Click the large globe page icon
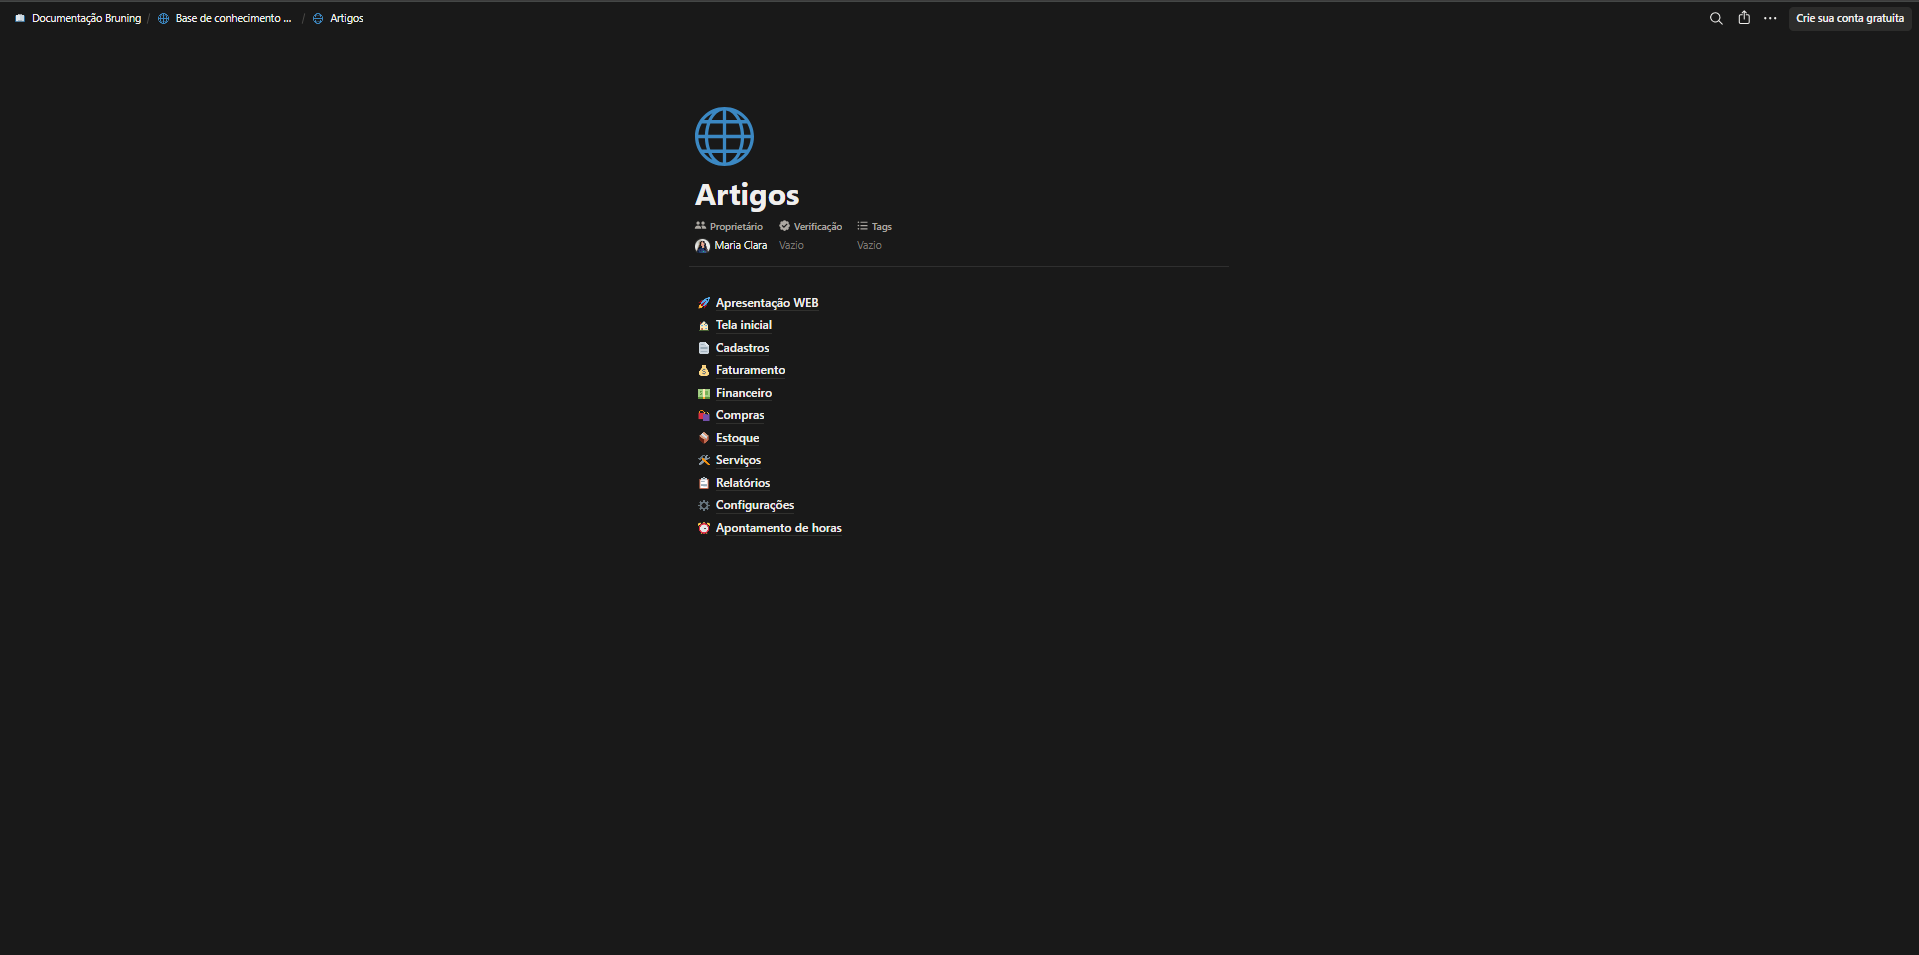Viewport: 1919px width, 955px height. (724, 136)
